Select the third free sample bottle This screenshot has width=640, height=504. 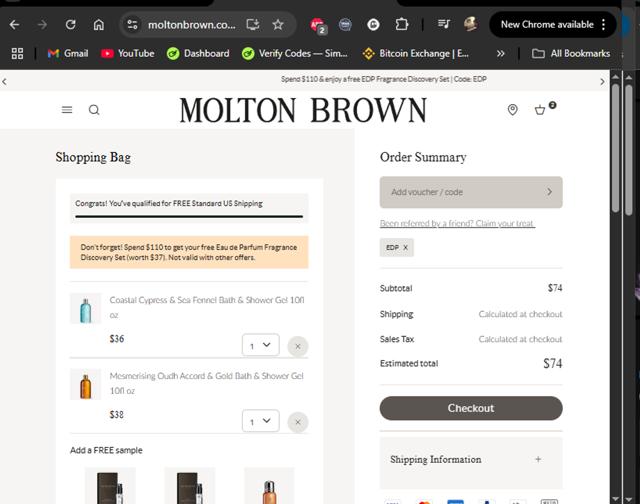click(x=269, y=486)
